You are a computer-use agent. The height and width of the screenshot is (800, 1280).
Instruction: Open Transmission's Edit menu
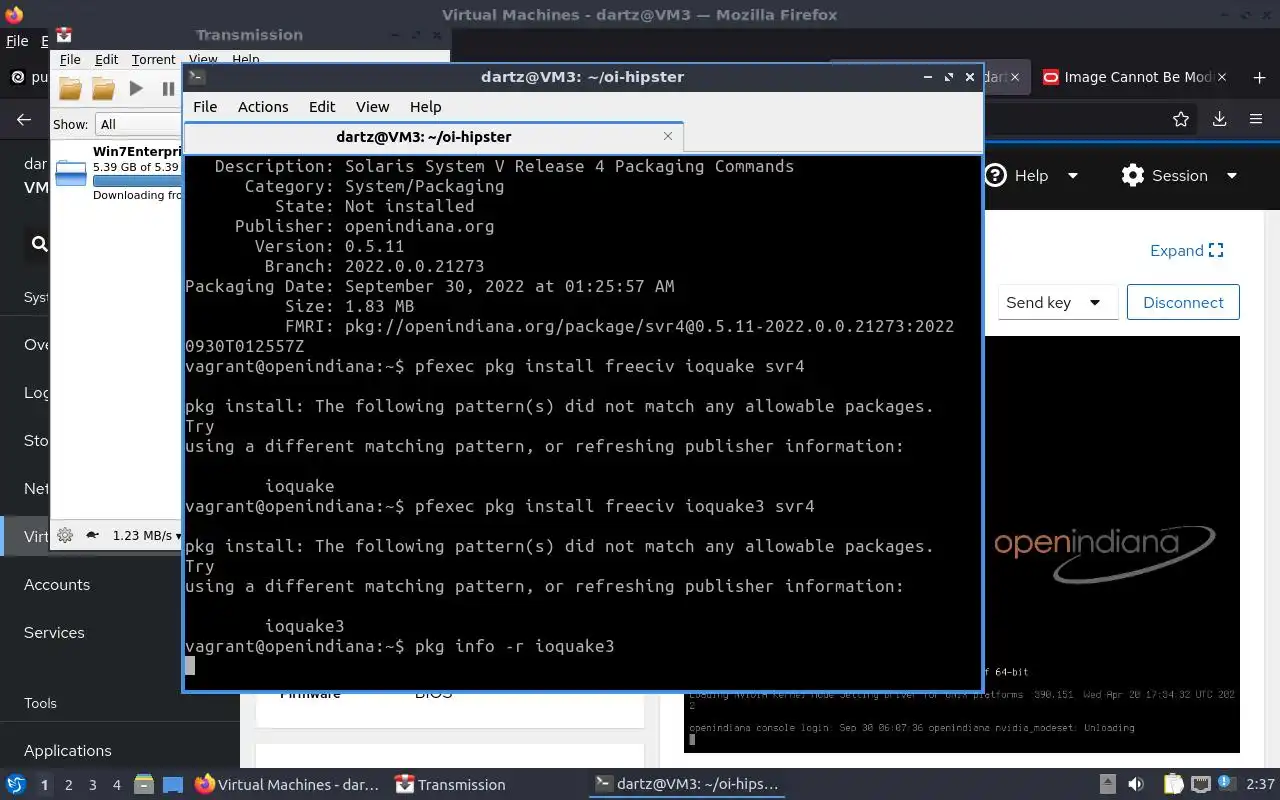click(106, 59)
